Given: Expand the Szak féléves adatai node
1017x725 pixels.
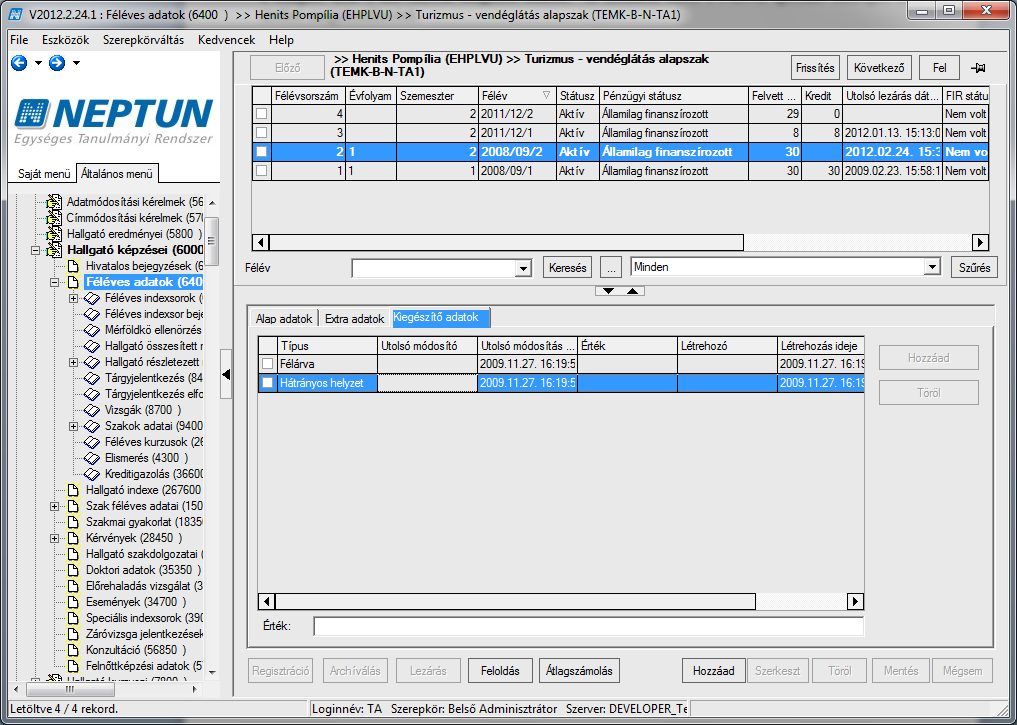Looking at the screenshot, I should [54, 506].
